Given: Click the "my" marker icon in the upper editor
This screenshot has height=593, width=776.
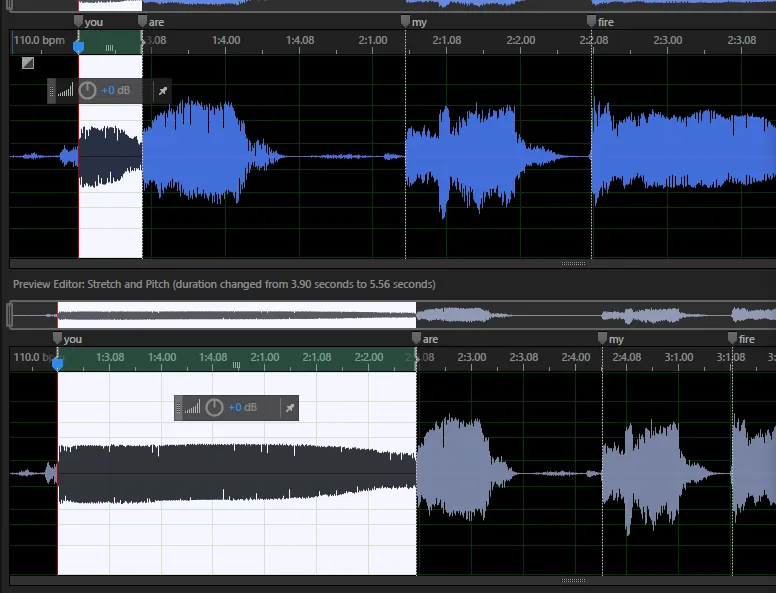Looking at the screenshot, I should click(405, 21).
